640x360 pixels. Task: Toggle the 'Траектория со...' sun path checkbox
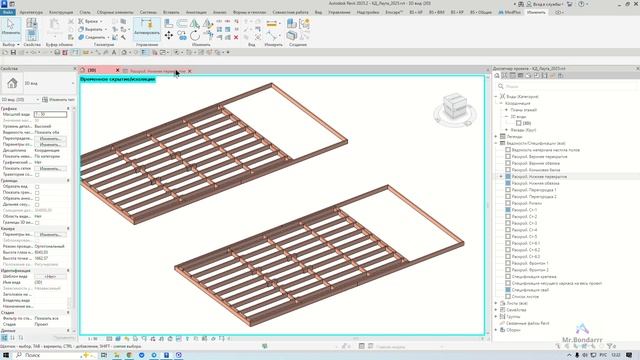pyautogui.click(x=37, y=174)
